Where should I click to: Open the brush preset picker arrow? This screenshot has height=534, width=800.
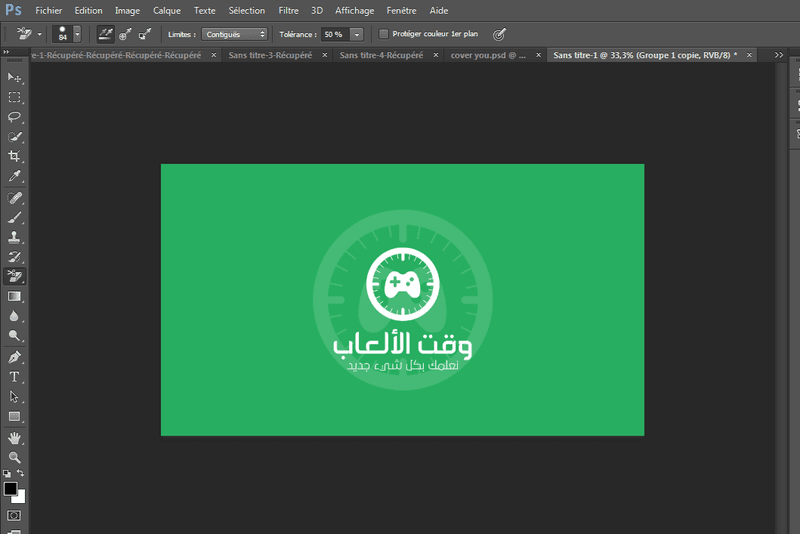click(77, 34)
